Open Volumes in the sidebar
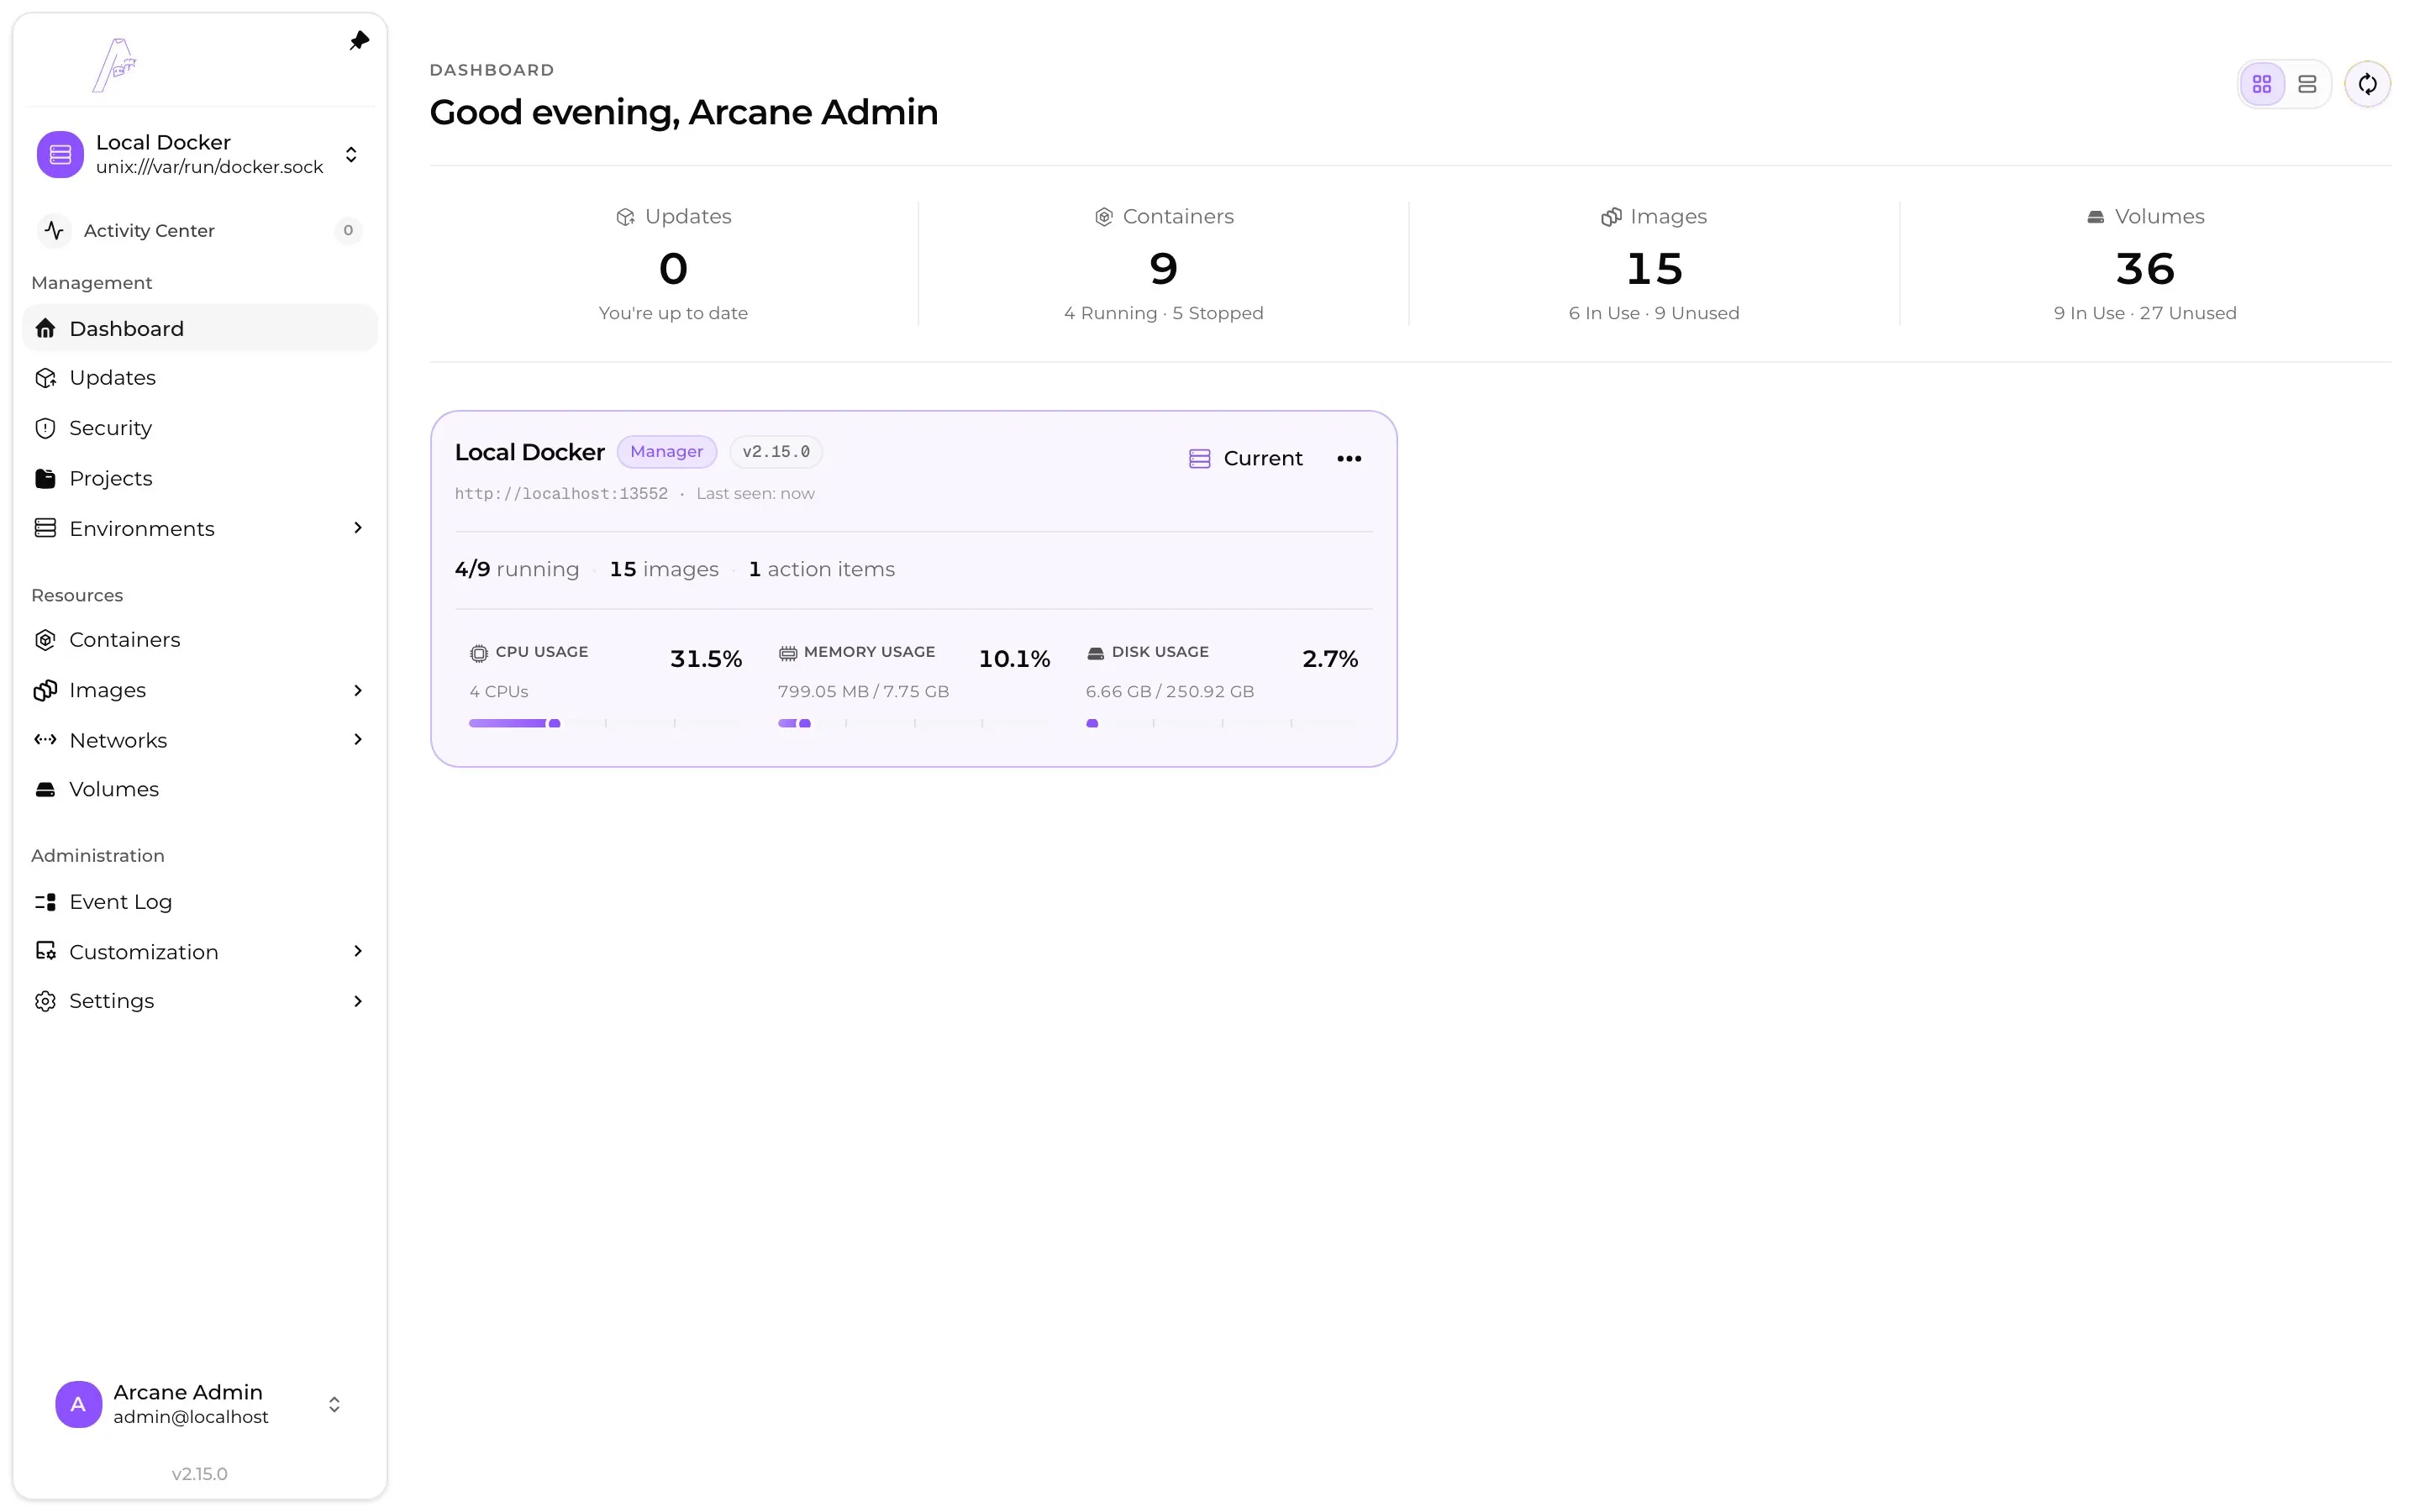The image size is (2420, 1512). [x=200, y=789]
